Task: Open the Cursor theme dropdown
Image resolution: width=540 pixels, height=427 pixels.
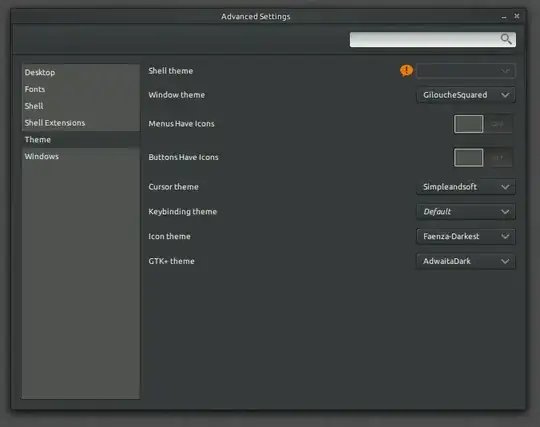Action: click(x=466, y=187)
